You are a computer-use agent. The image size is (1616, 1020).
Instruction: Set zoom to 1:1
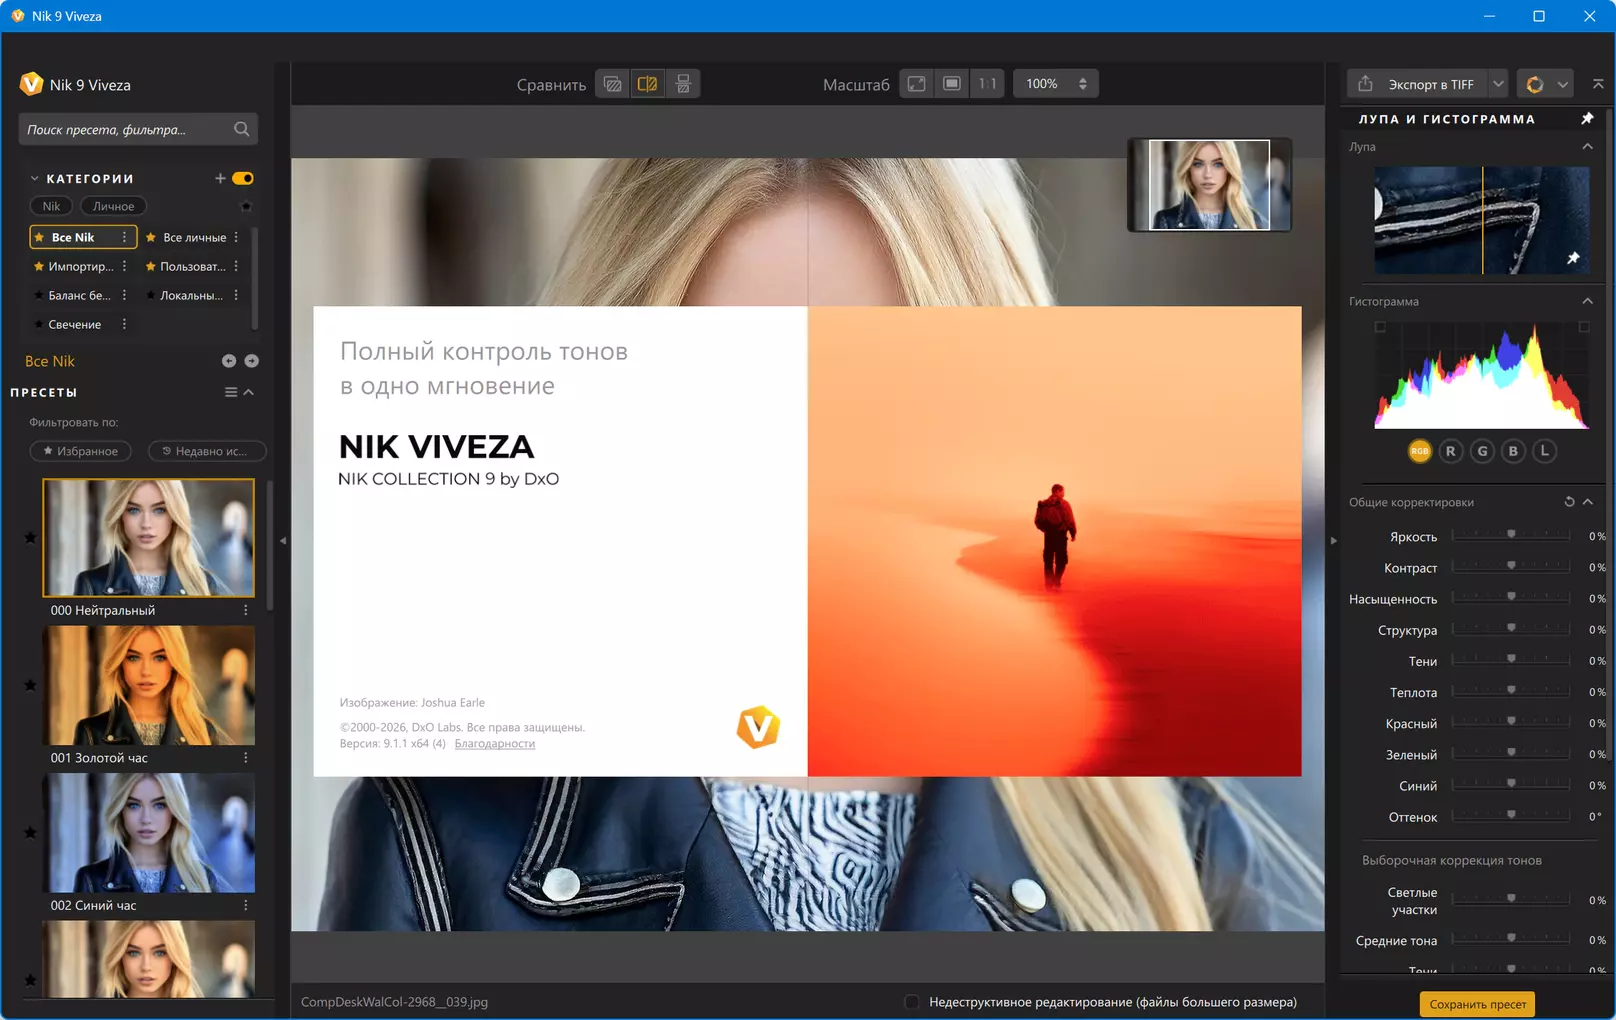pos(988,84)
